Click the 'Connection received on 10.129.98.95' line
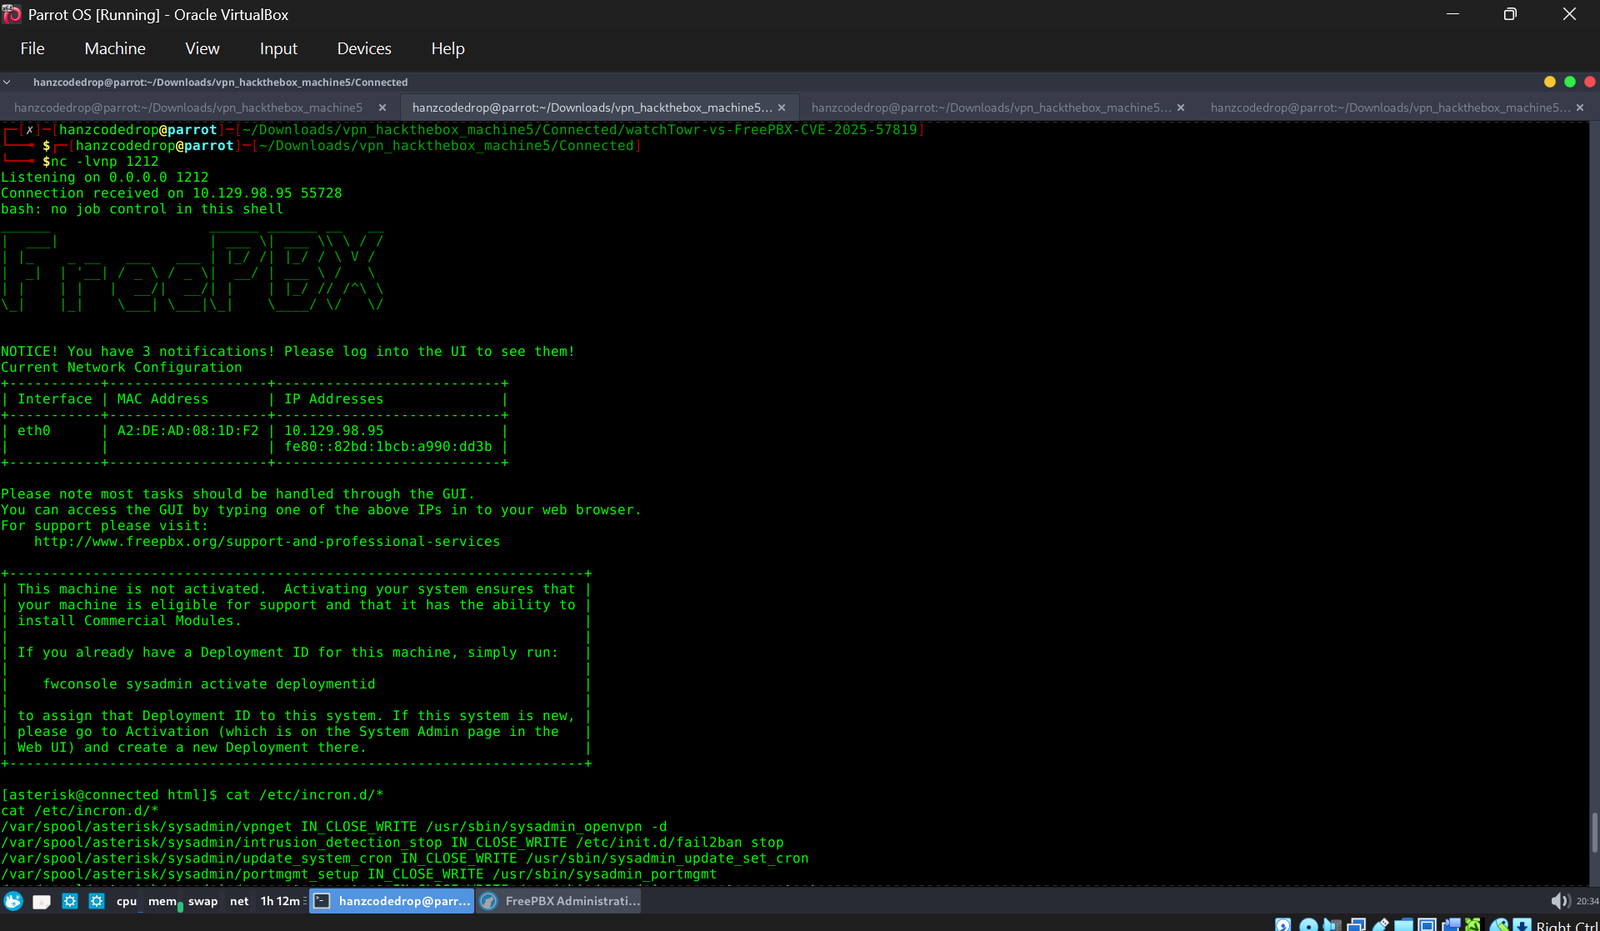Image resolution: width=1600 pixels, height=931 pixels. coord(171,193)
